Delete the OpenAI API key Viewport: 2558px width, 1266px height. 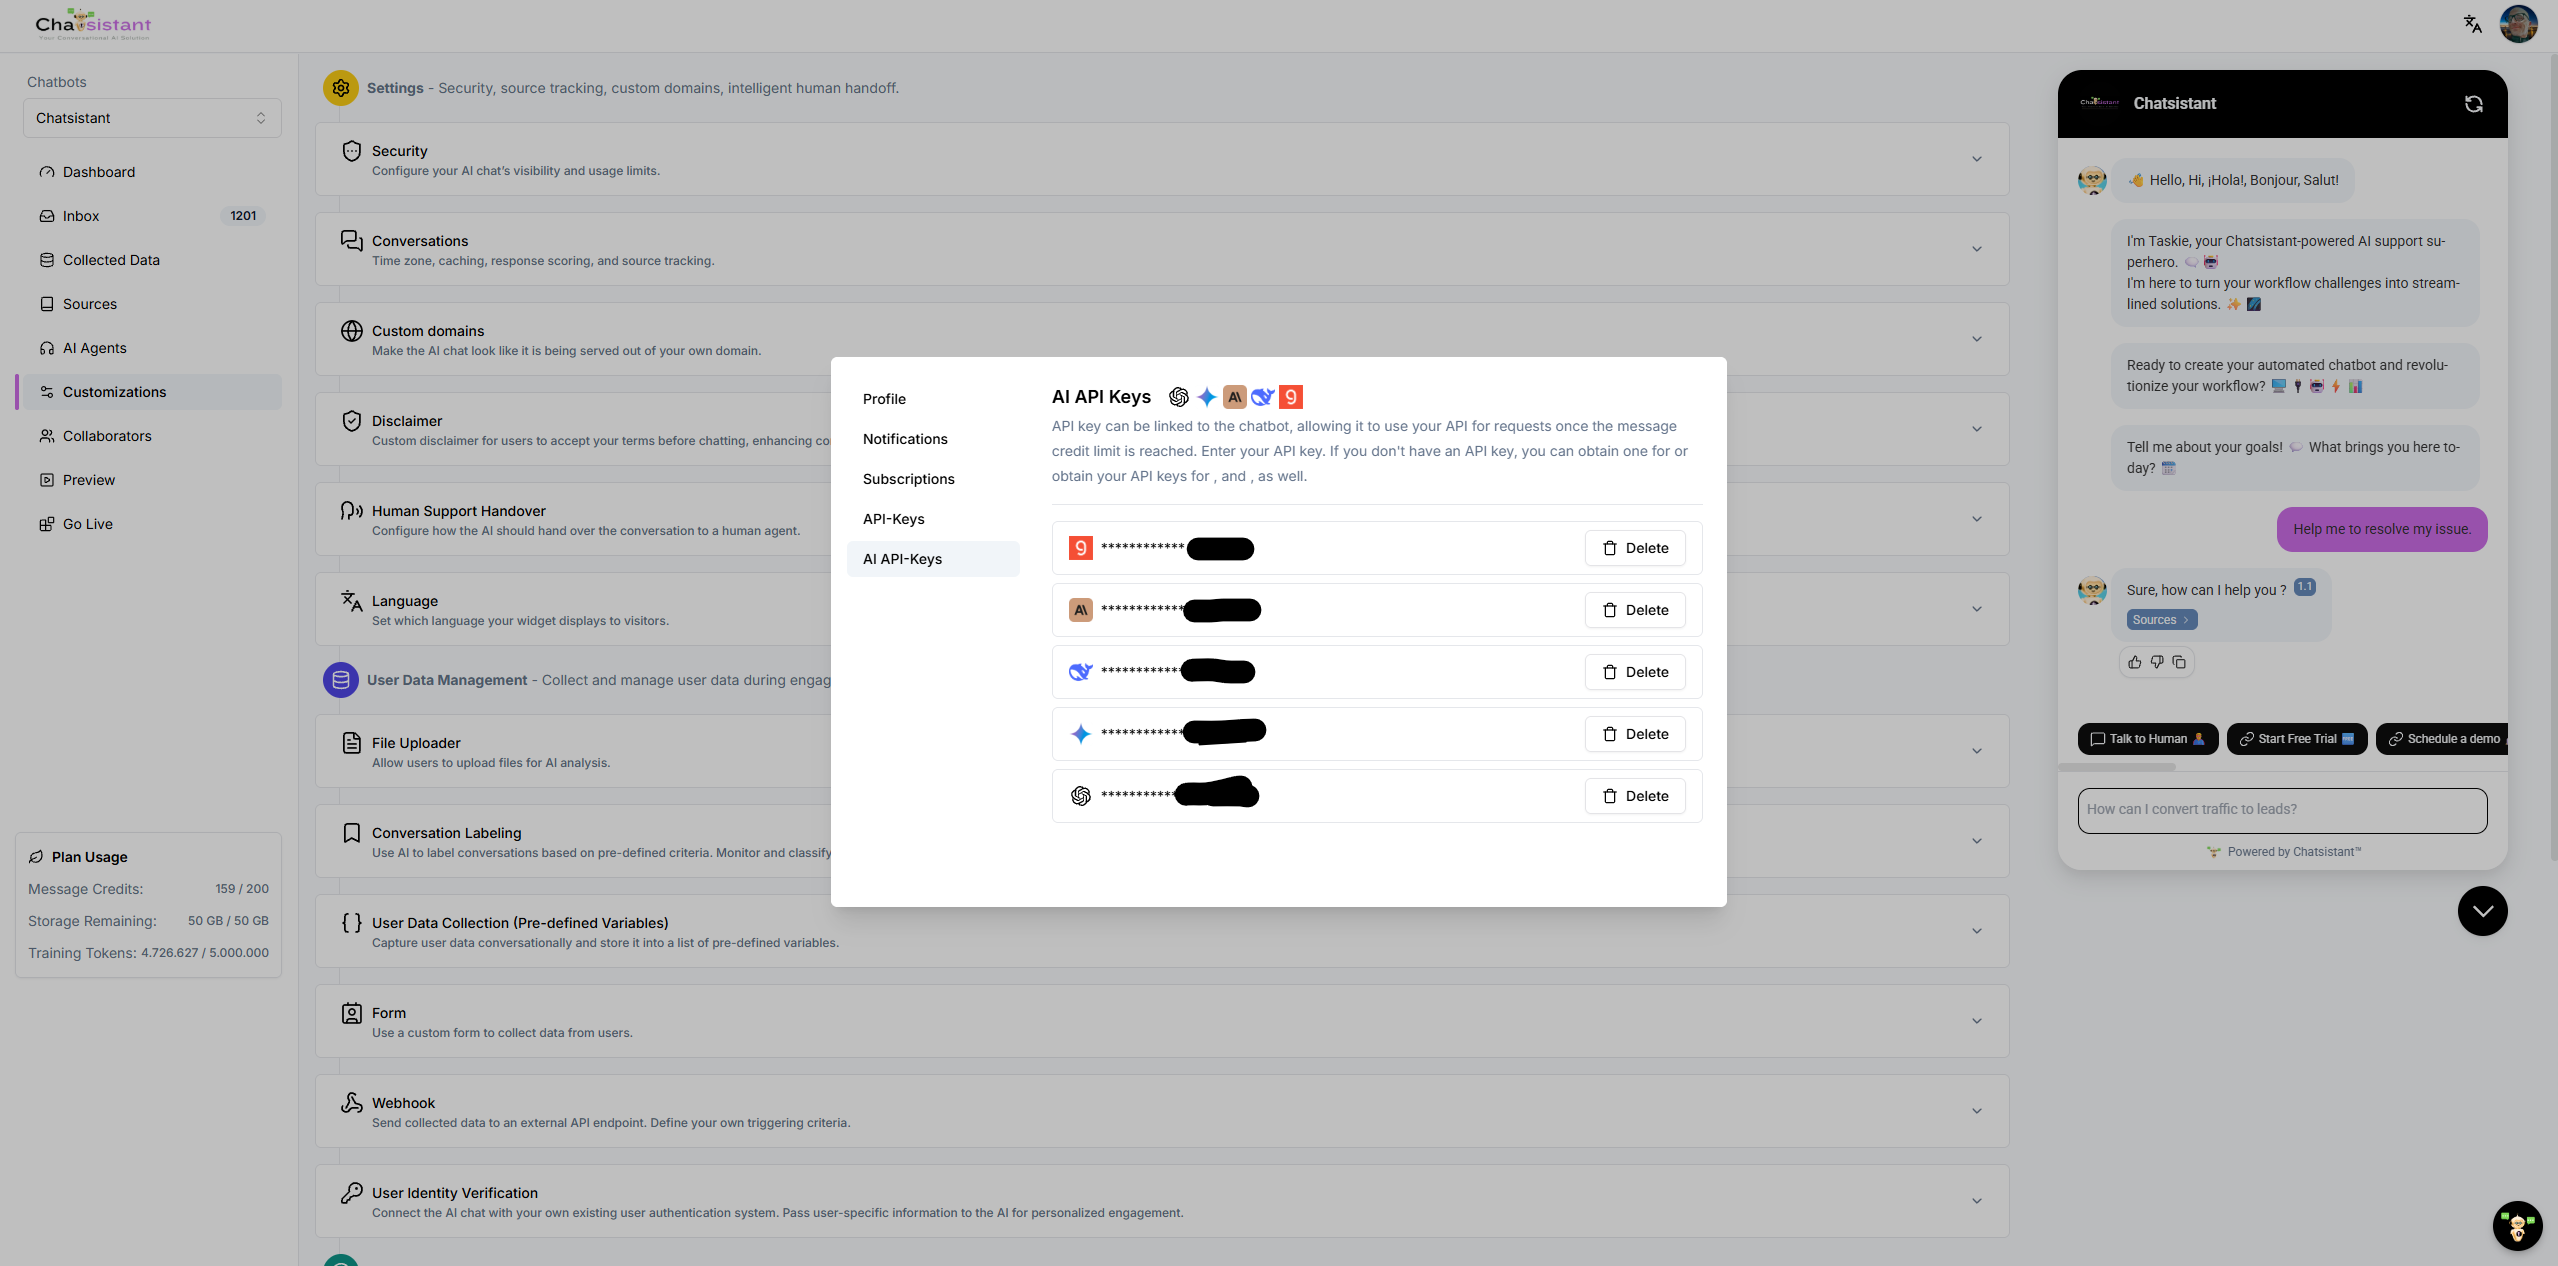(x=1635, y=796)
